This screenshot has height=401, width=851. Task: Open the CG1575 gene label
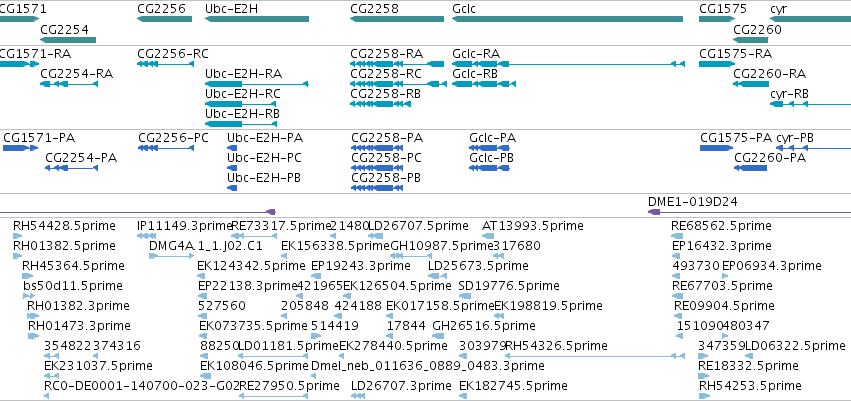723,9
